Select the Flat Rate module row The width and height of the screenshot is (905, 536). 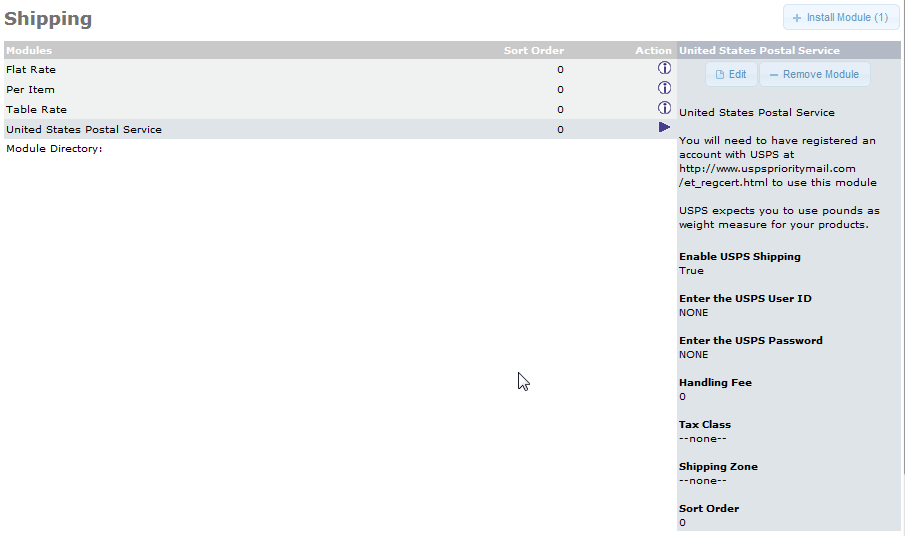point(340,69)
